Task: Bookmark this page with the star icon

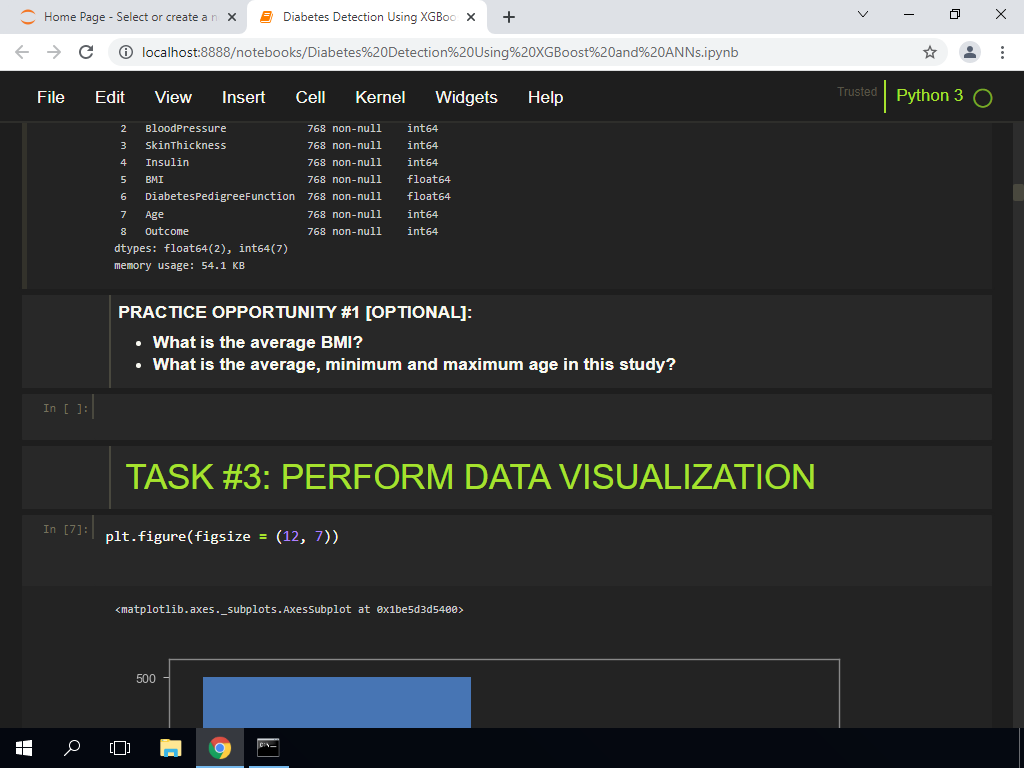Action: 930,52
